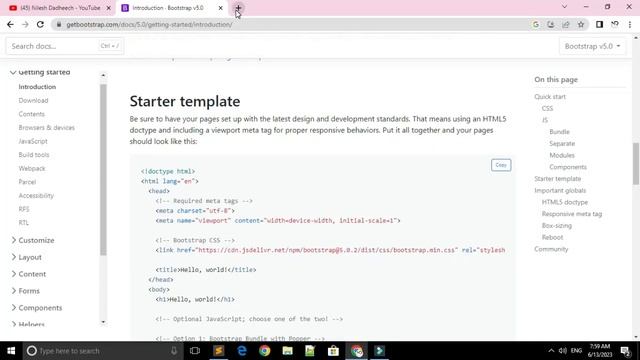The width and height of the screenshot is (640, 360).
Task: Bookmark this page with the star
Action: 581,24
